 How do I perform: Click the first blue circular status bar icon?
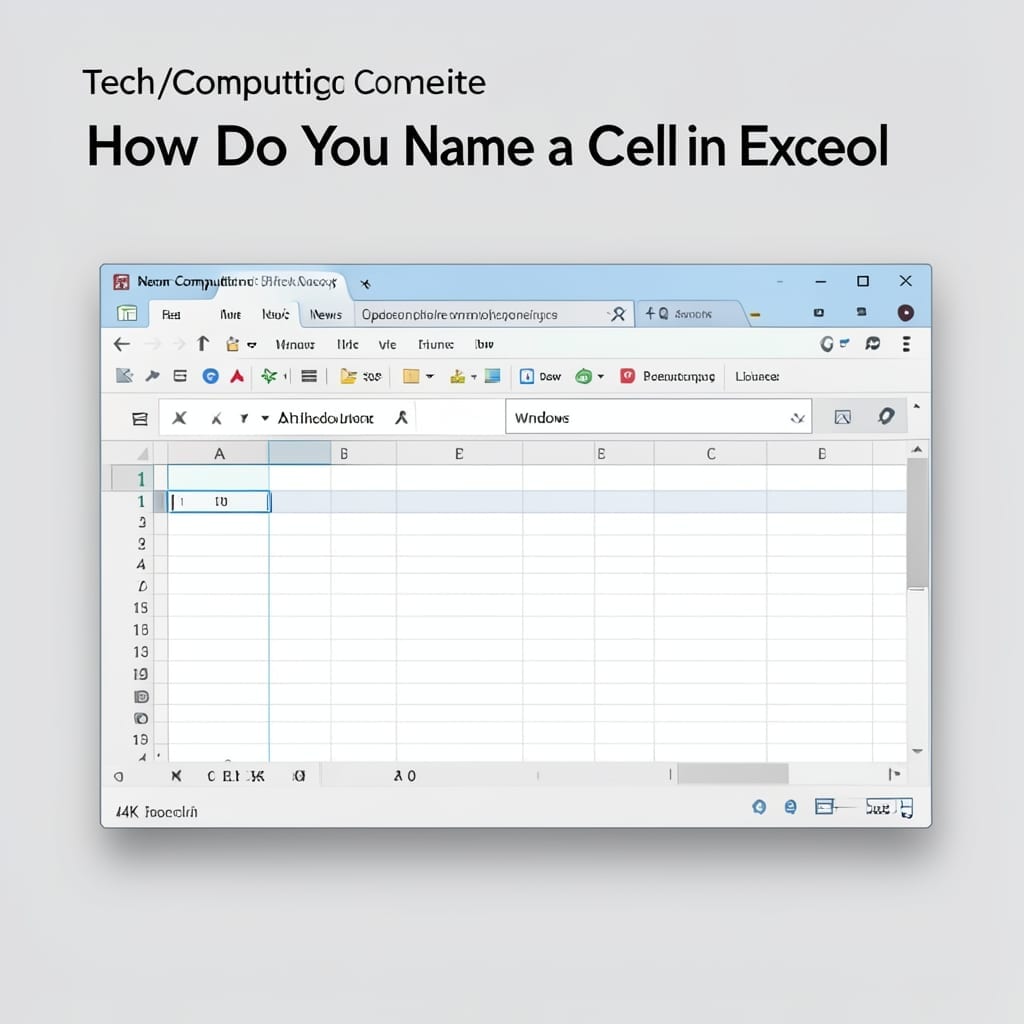tap(759, 807)
